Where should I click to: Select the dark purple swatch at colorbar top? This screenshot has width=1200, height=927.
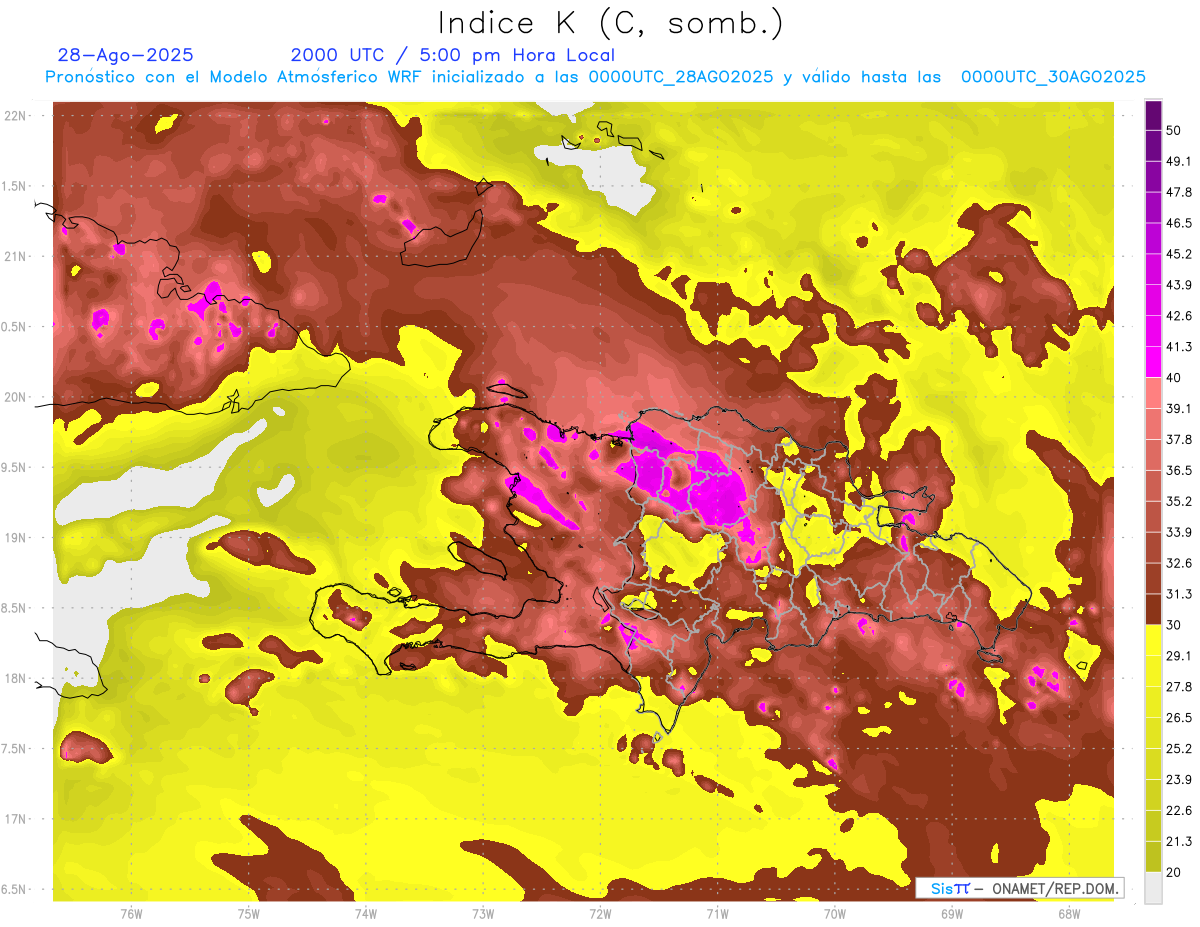[1153, 115]
